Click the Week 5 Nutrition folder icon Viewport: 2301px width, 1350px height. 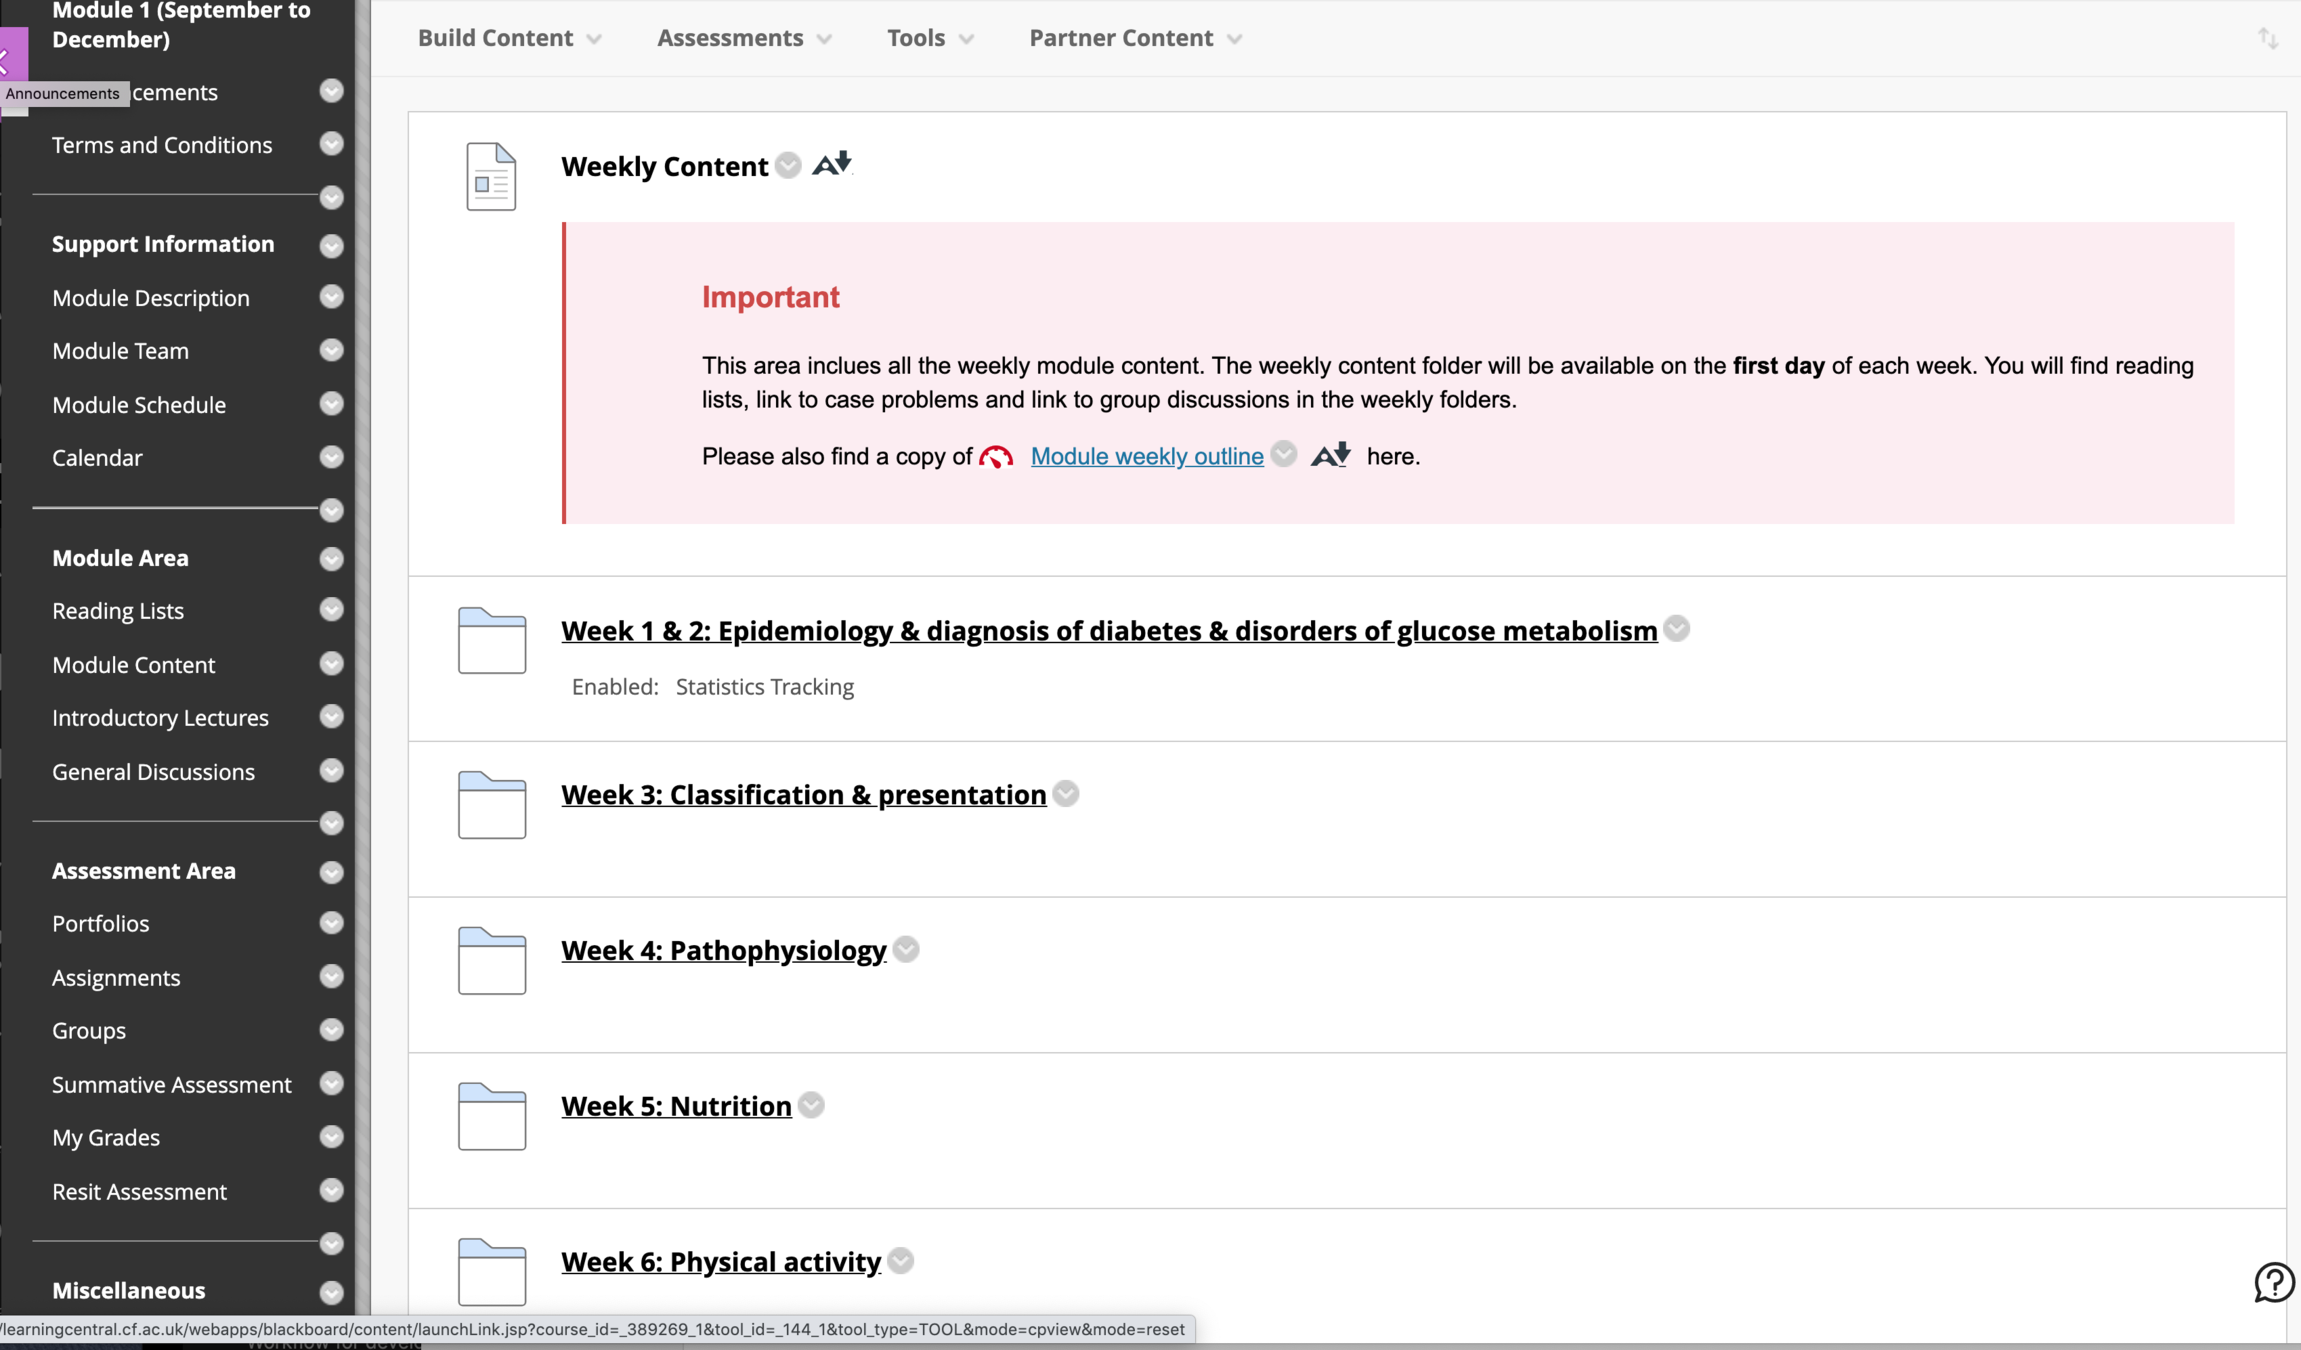(x=491, y=1116)
